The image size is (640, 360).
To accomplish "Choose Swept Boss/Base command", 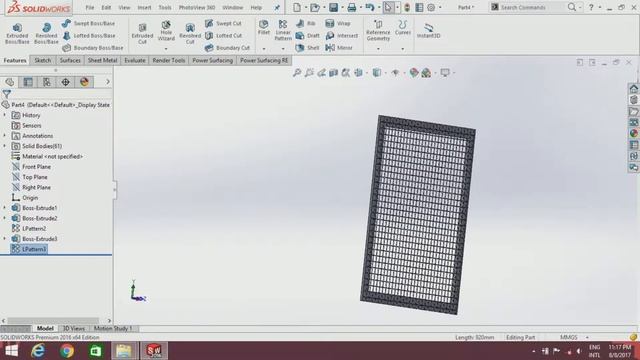I will pos(89,24).
